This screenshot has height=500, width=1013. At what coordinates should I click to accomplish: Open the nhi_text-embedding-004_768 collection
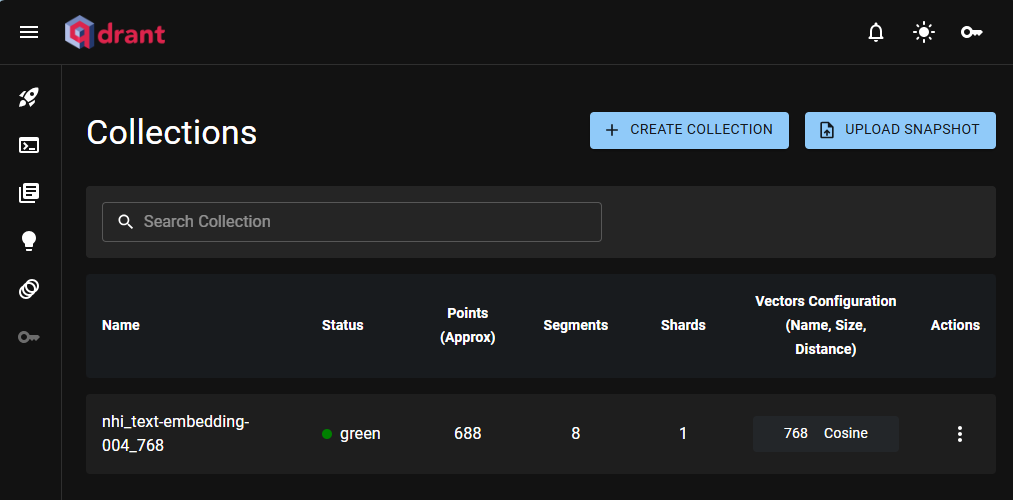pos(175,434)
